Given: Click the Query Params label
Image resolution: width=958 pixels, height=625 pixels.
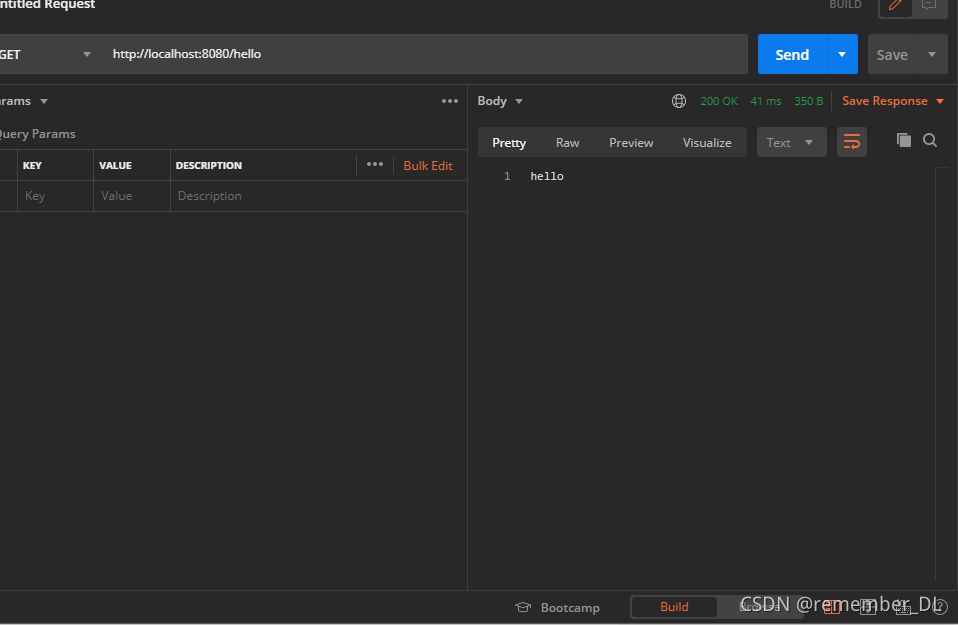Looking at the screenshot, I should pyautogui.click(x=37, y=134).
